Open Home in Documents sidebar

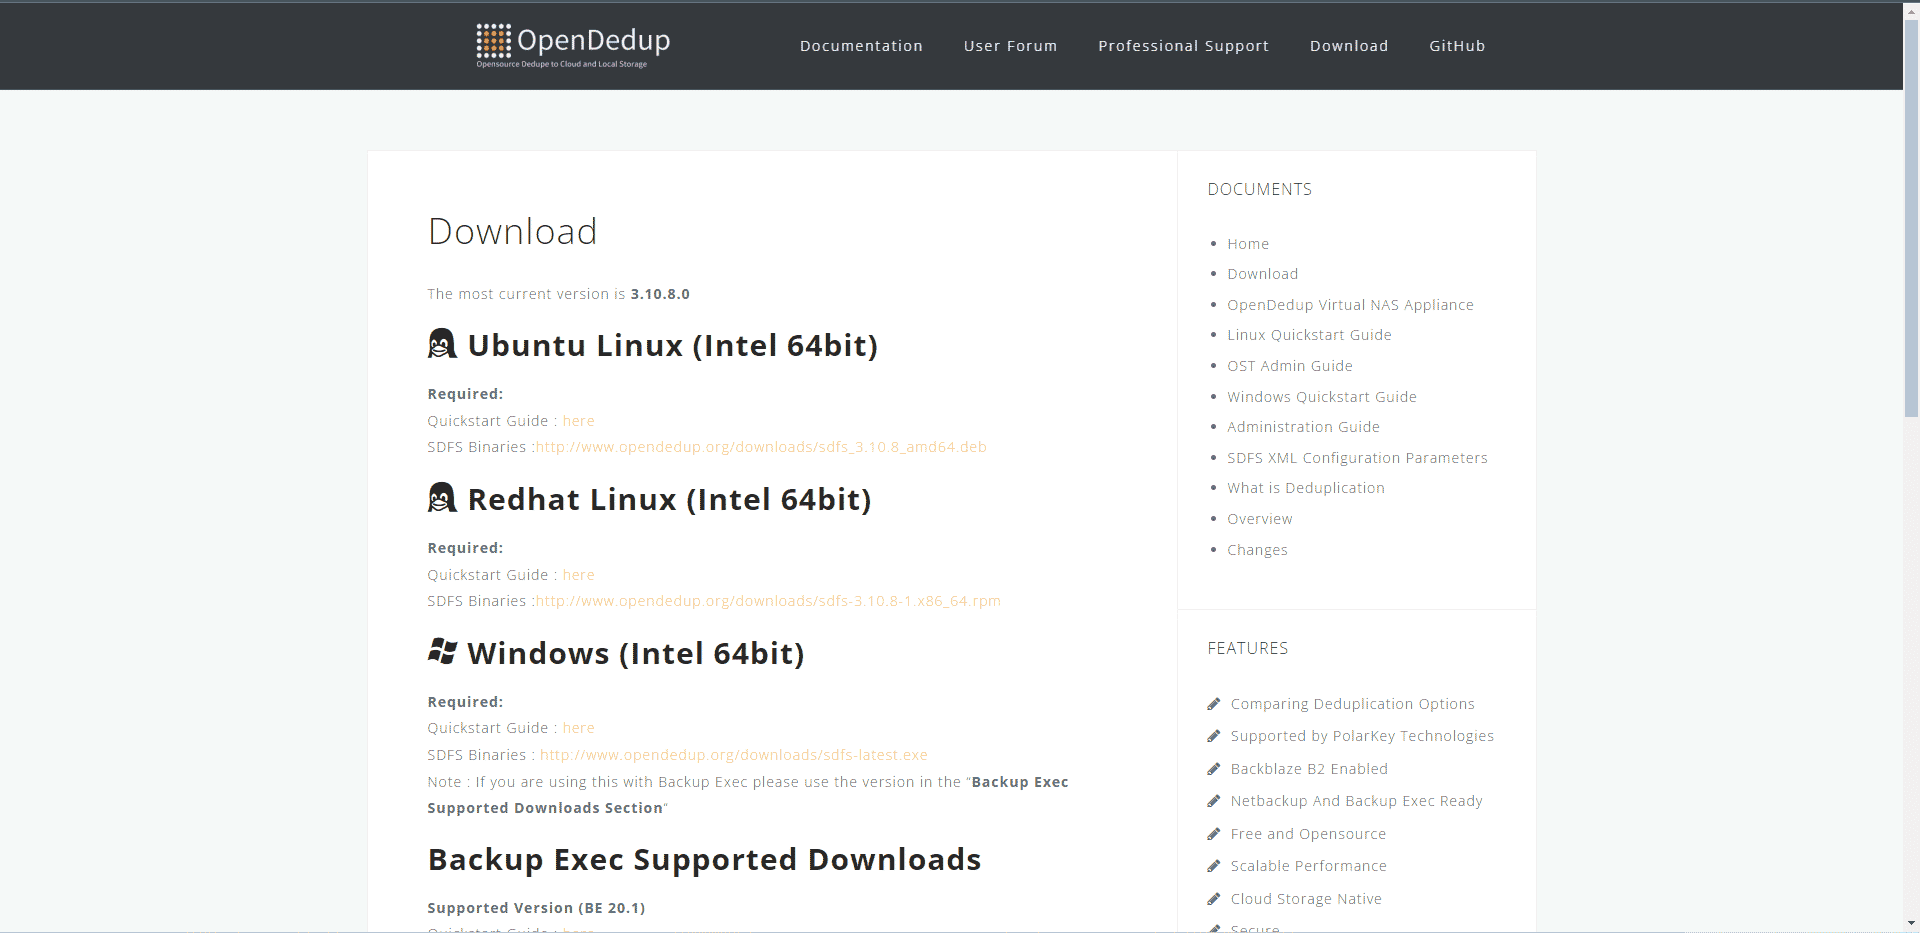point(1248,244)
